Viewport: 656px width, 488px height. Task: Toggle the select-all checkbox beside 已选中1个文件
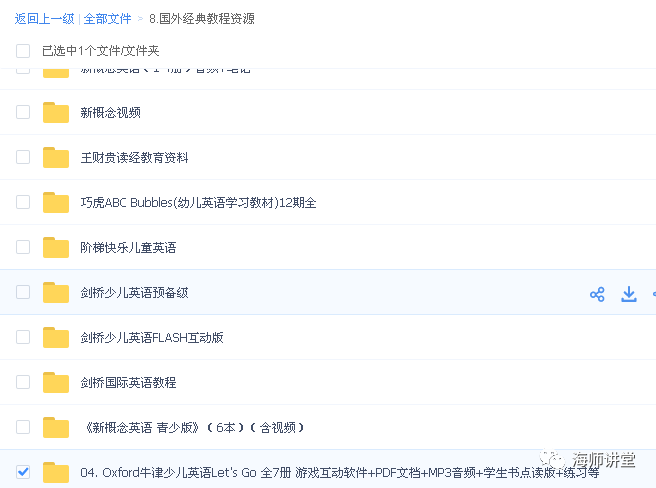click(x=23, y=51)
